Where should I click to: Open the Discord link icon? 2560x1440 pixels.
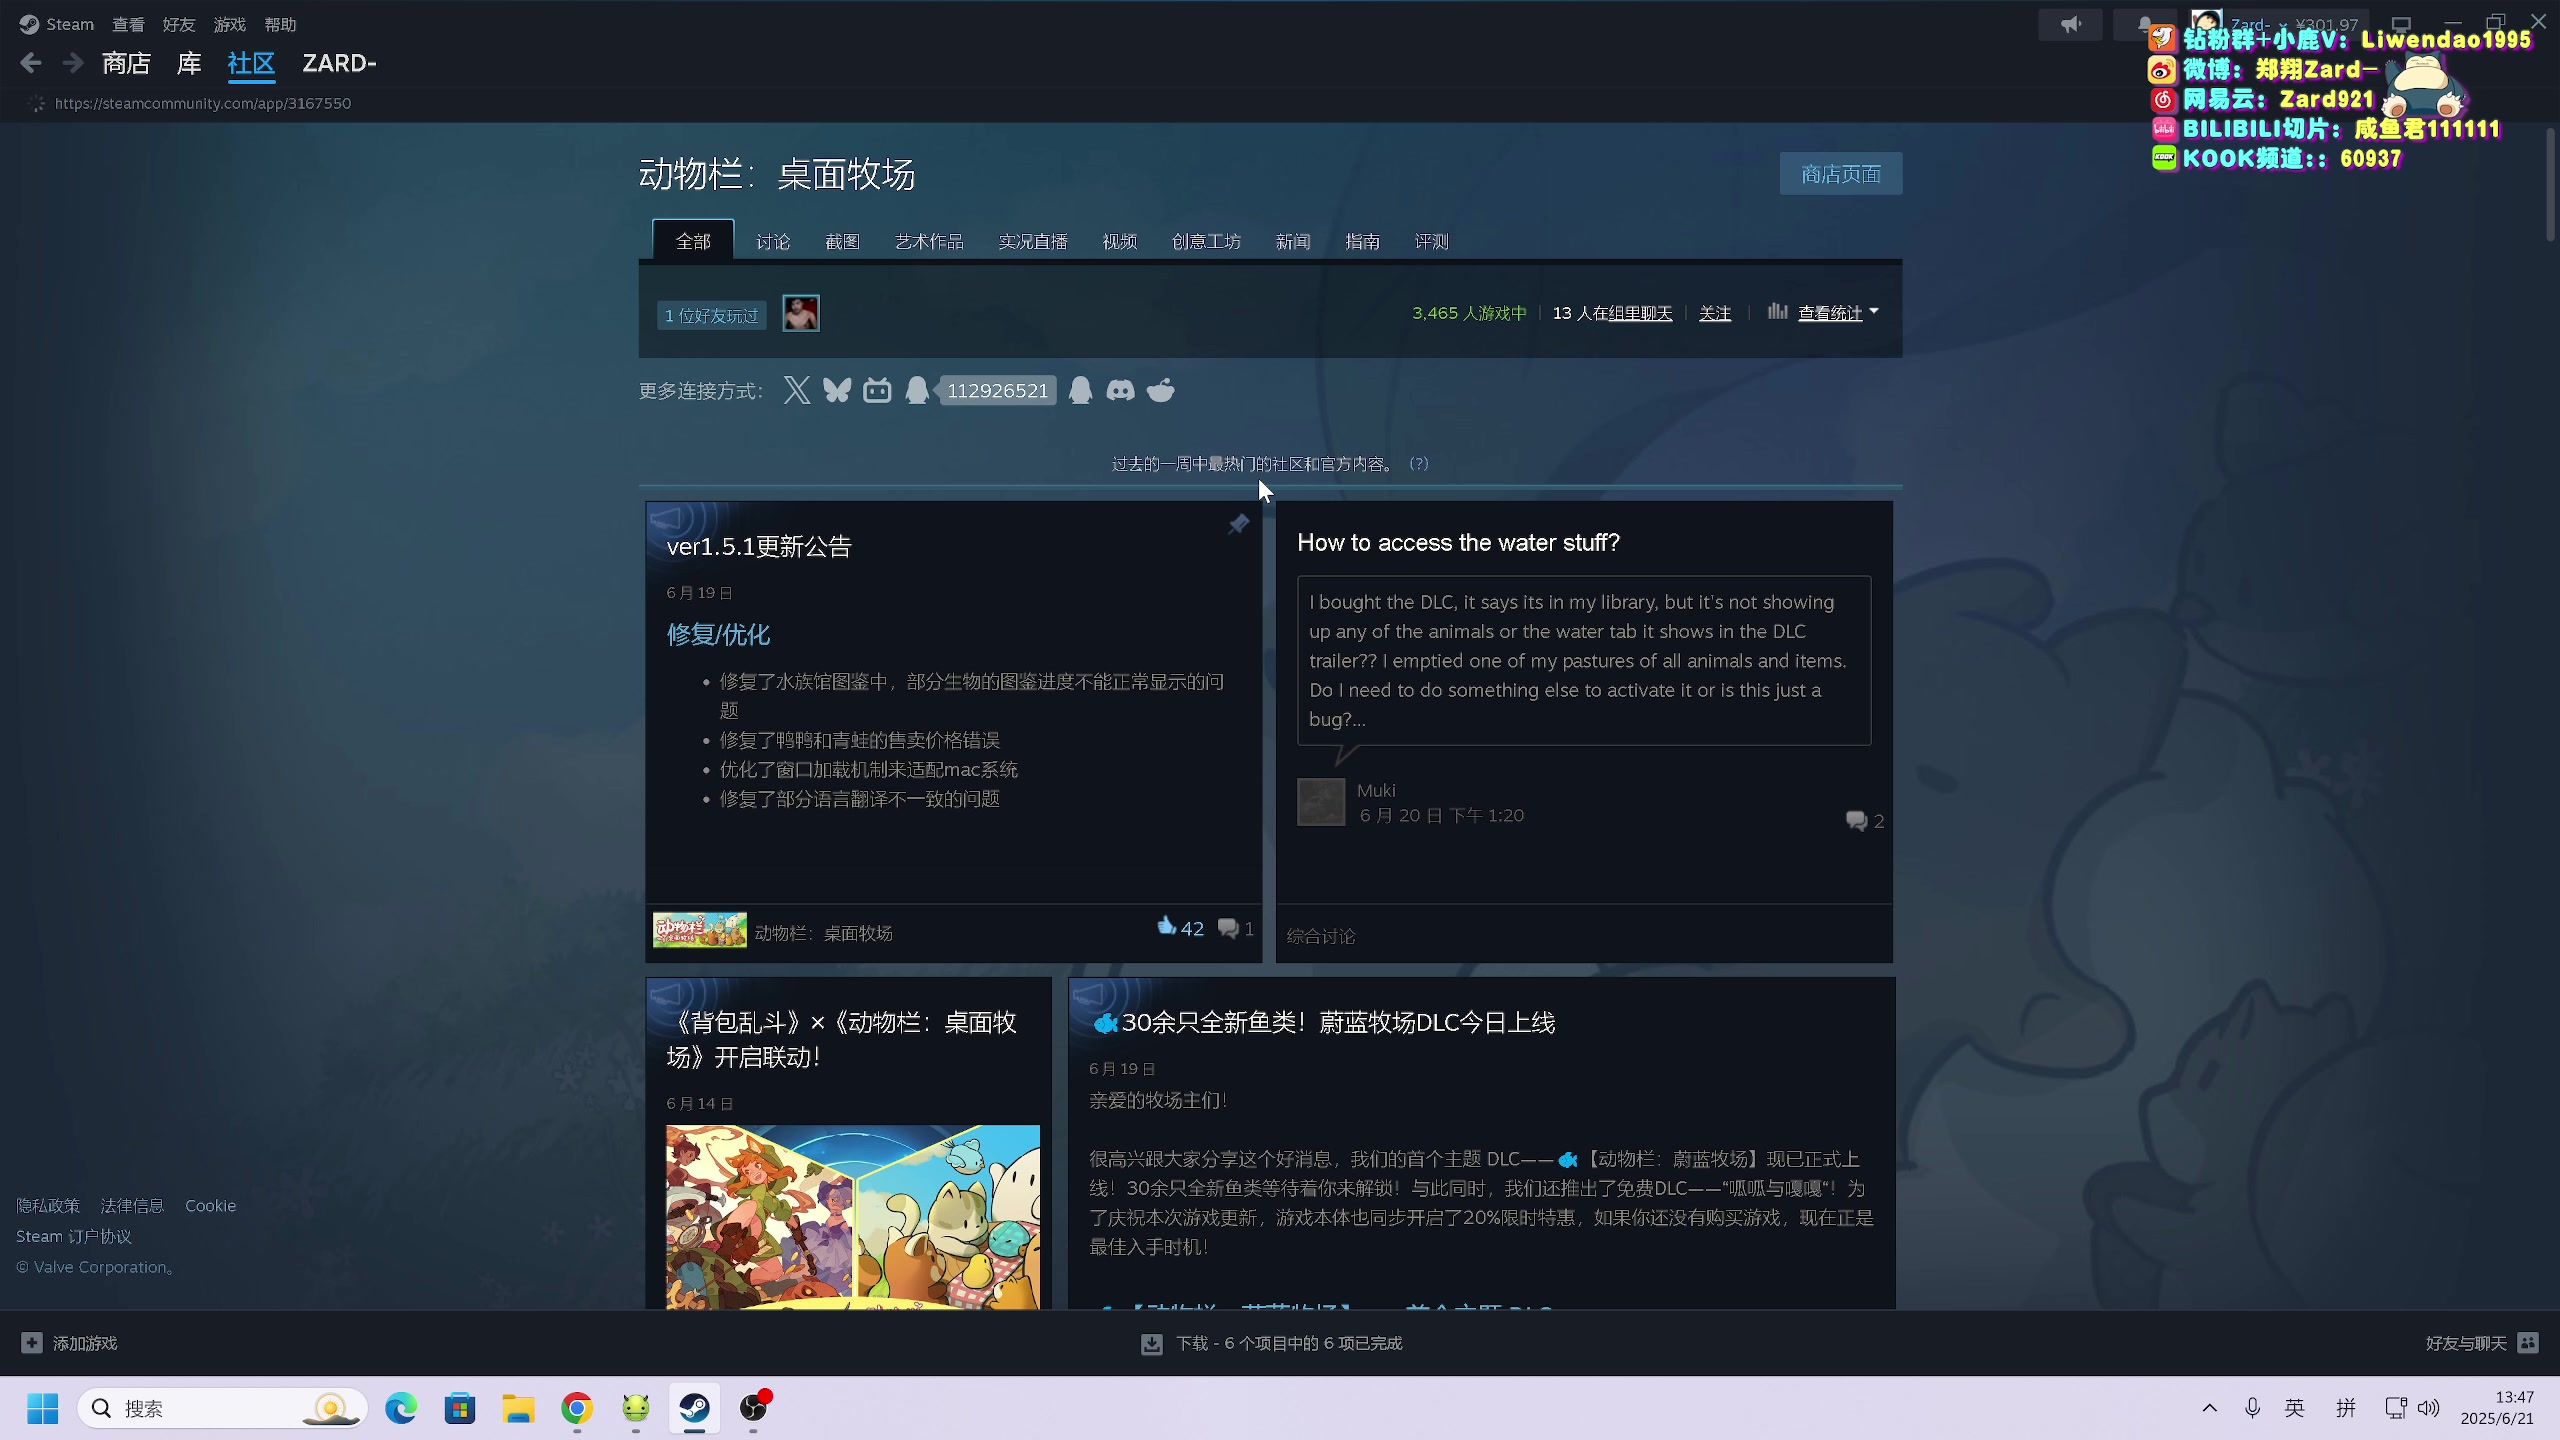coord(1120,390)
